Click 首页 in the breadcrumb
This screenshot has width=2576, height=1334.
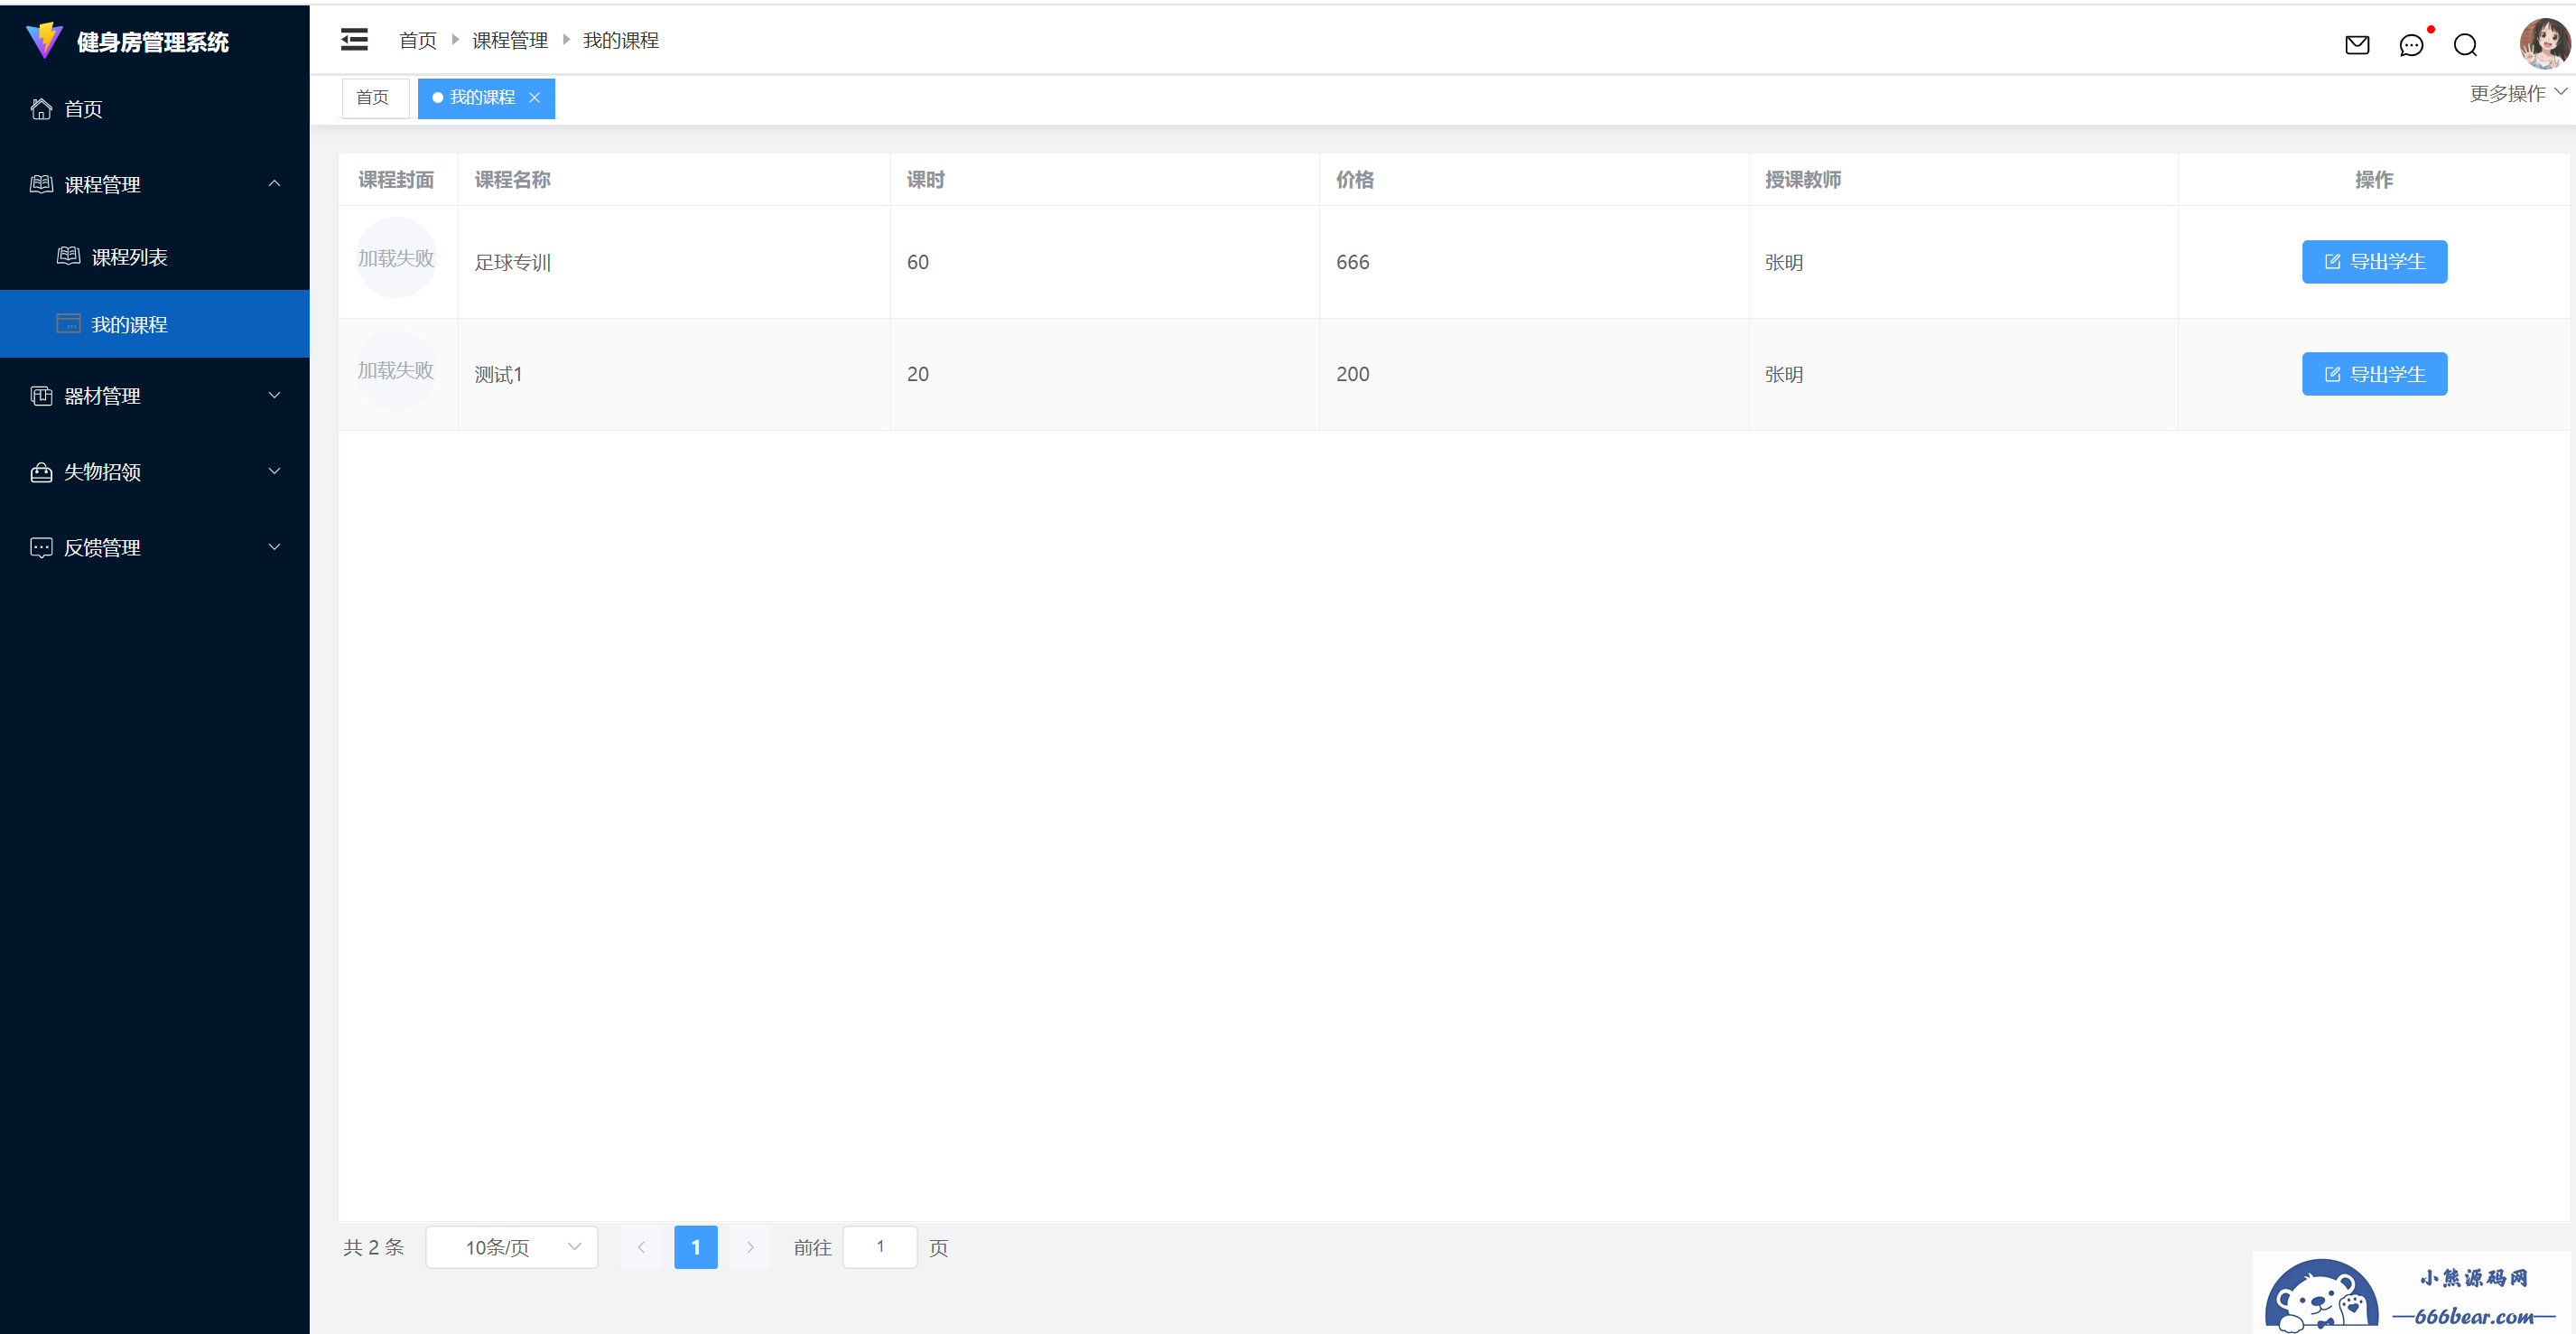418,40
